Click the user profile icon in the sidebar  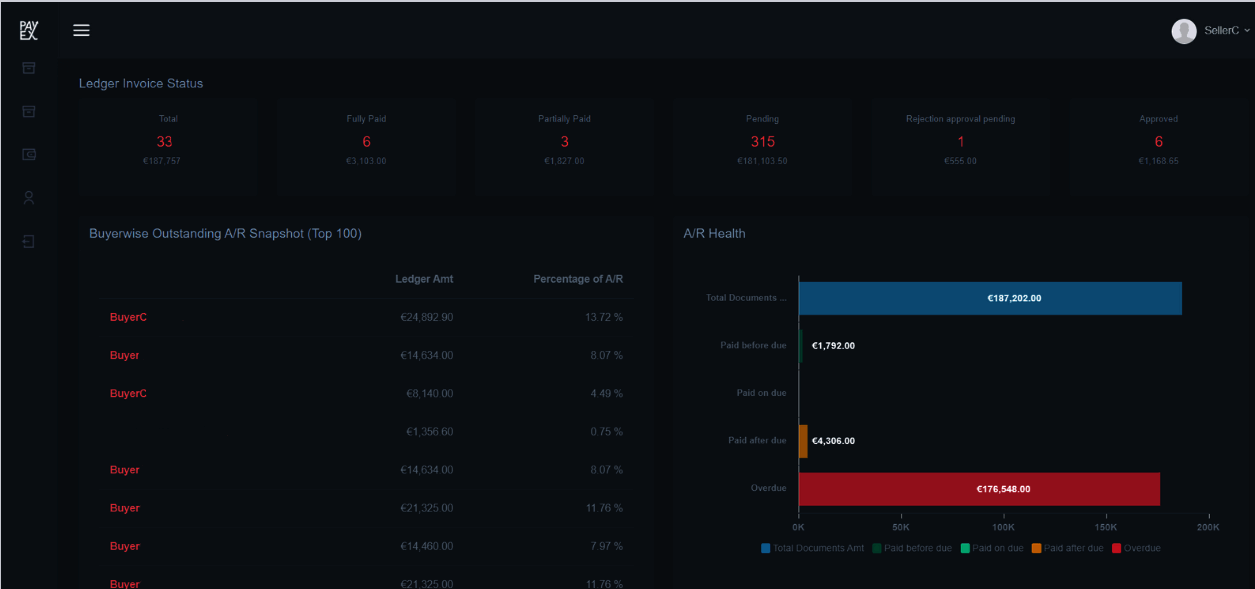28,197
